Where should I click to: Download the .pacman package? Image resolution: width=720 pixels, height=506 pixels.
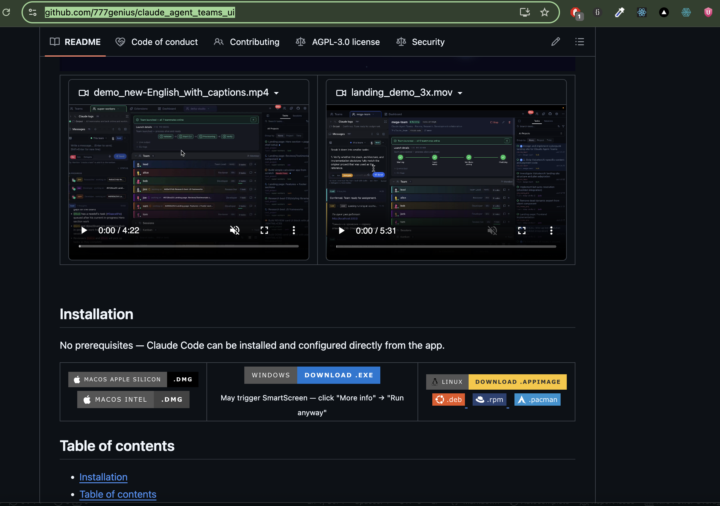537,399
